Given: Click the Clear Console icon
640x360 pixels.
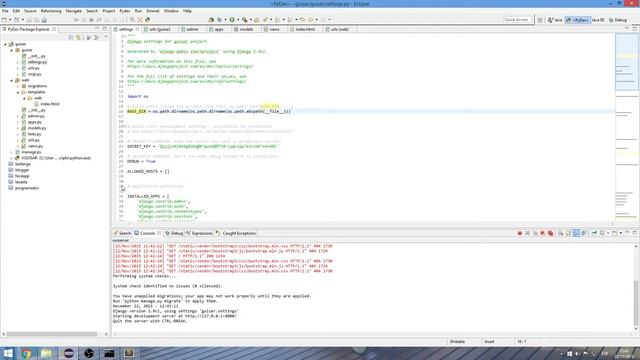Looking at the screenshot, I should click(x=560, y=233).
